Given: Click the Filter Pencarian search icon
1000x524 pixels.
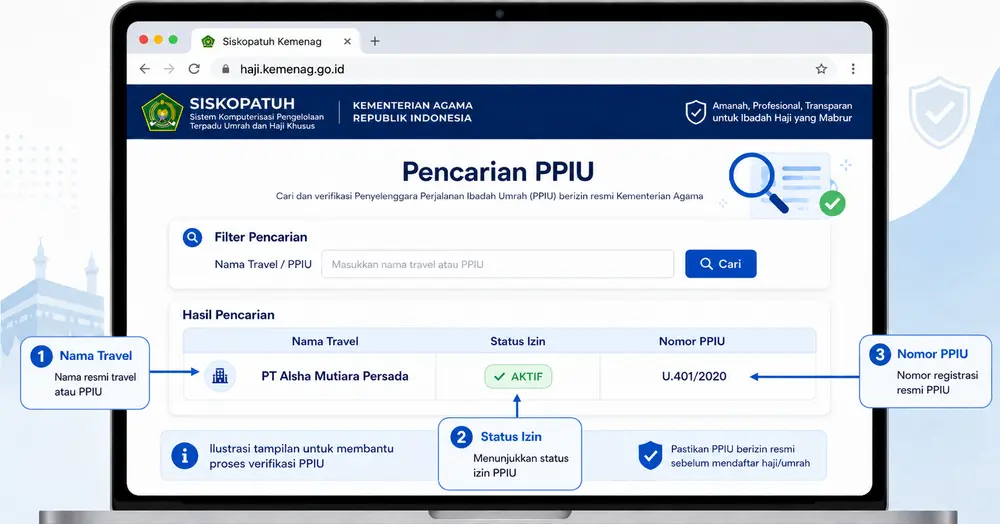Looking at the screenshot, I should click(192, 237).
